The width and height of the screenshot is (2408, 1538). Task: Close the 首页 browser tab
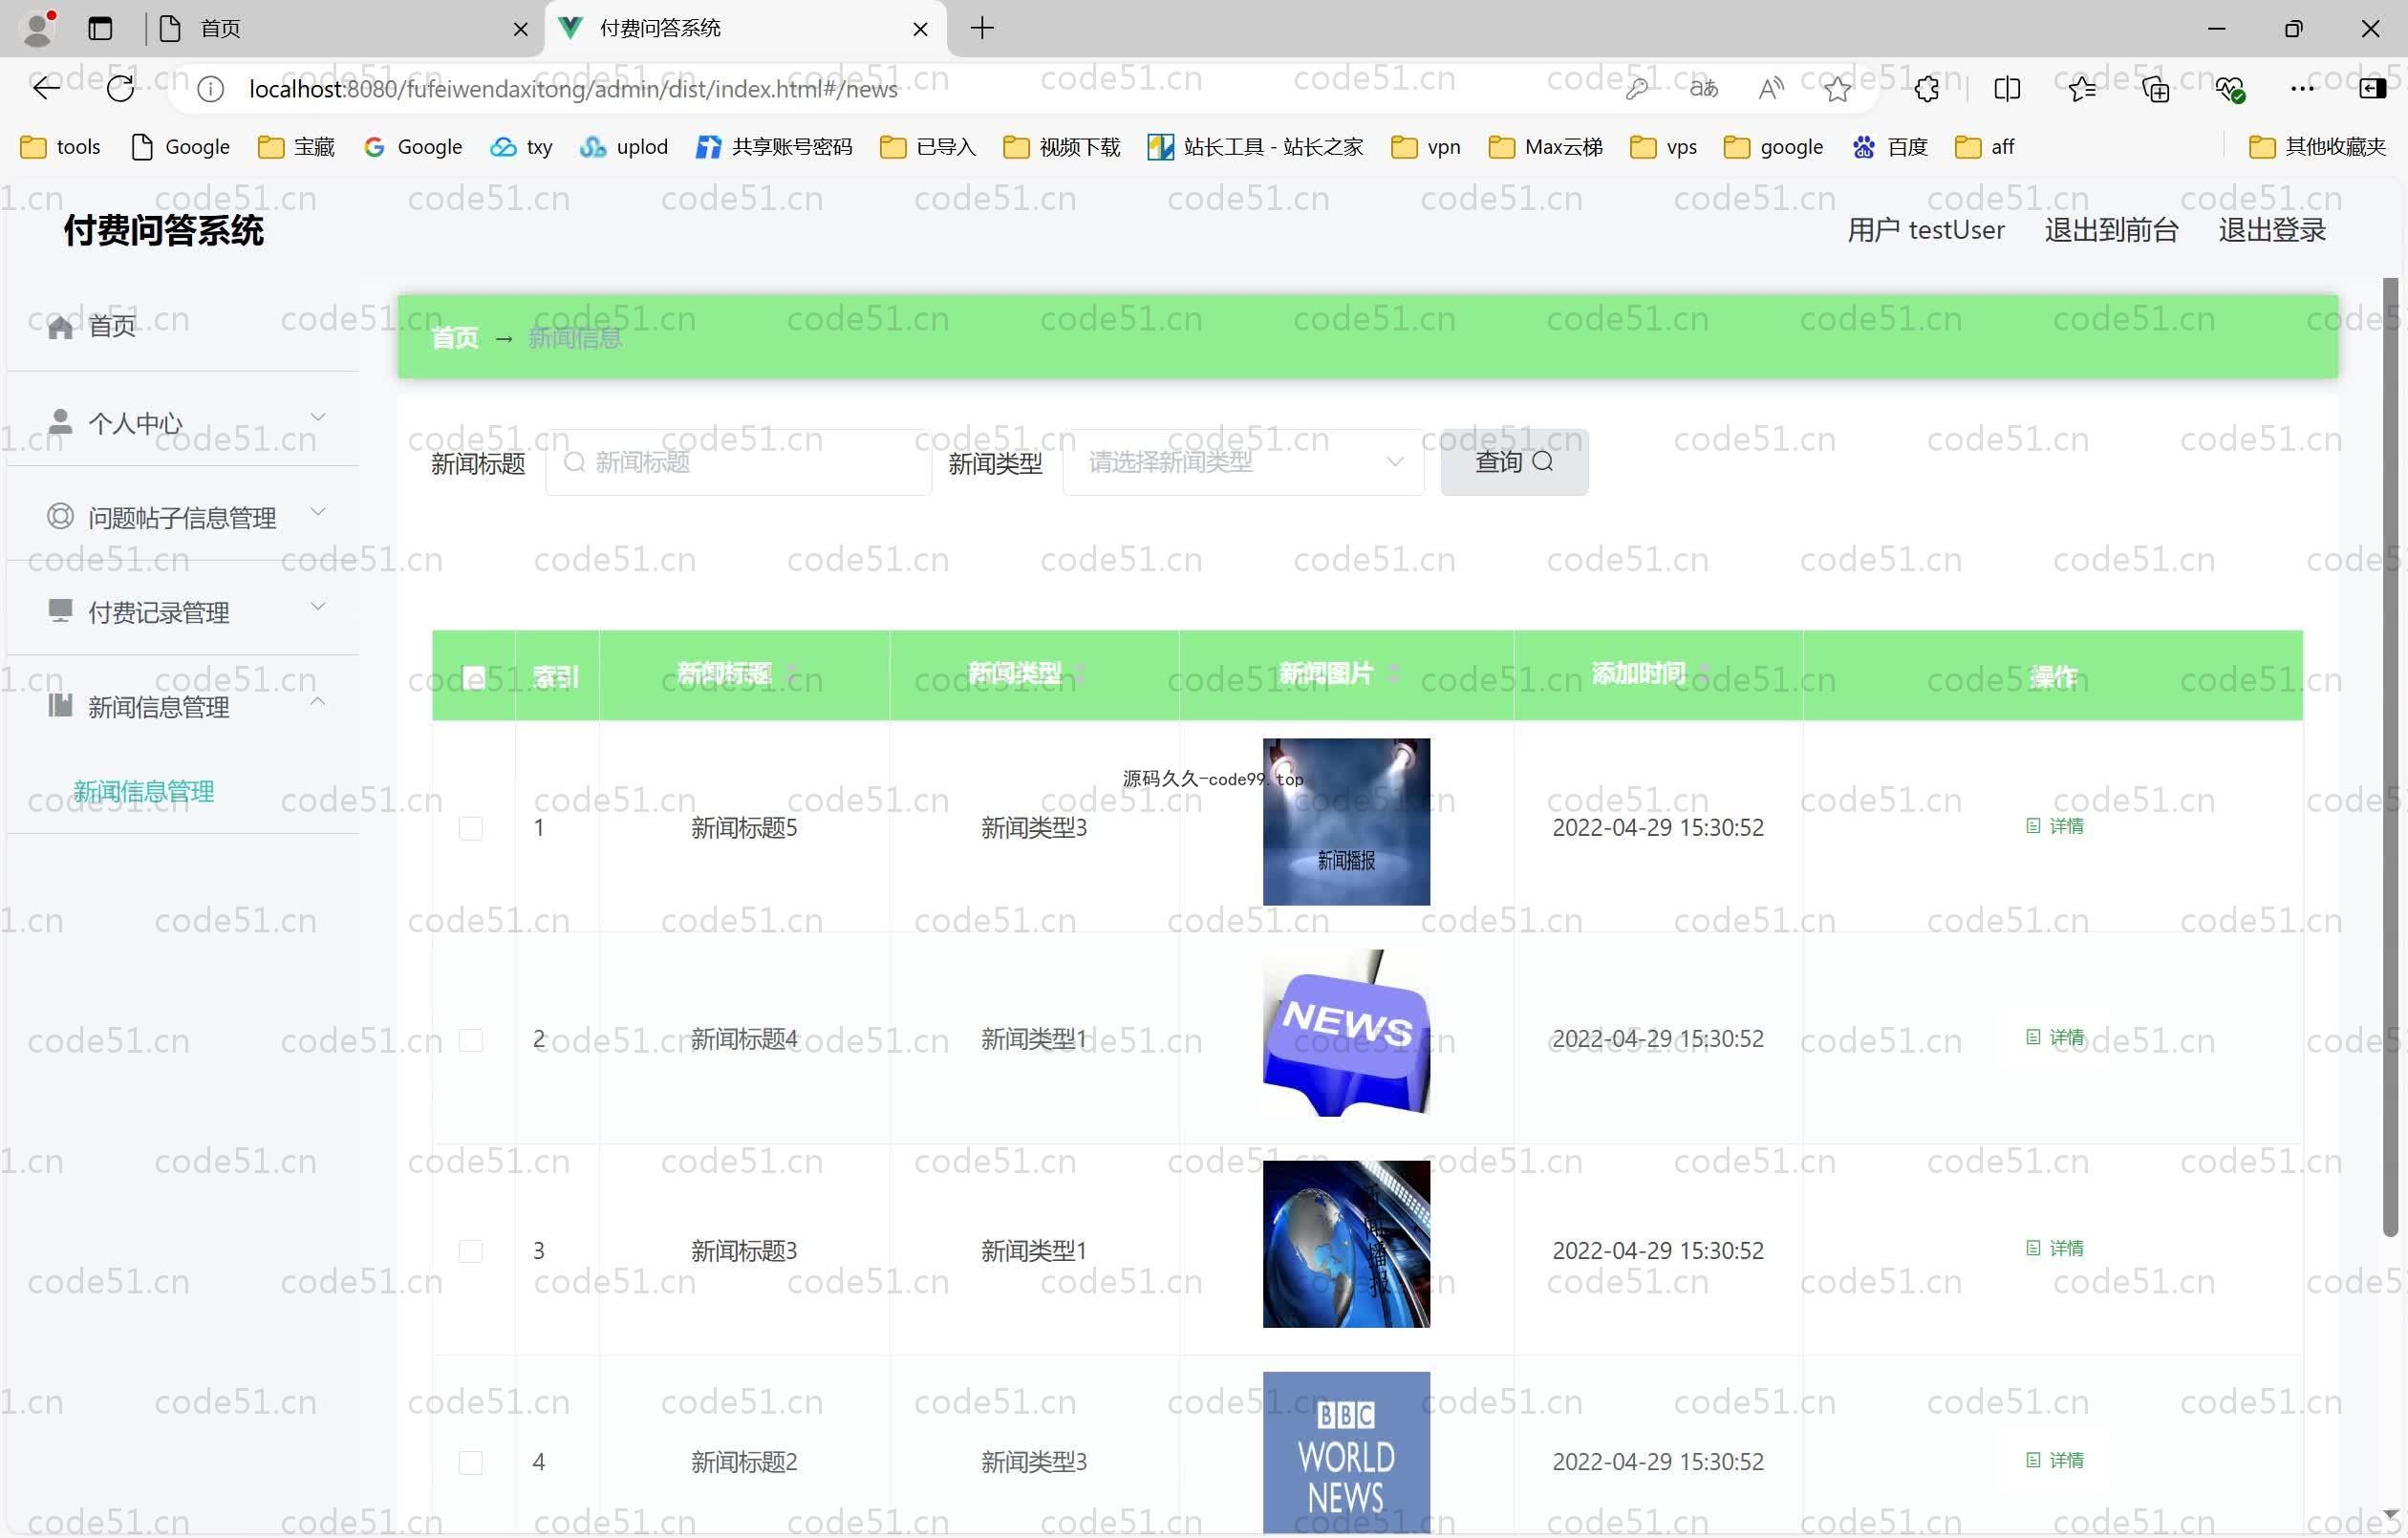click(520, 29)
